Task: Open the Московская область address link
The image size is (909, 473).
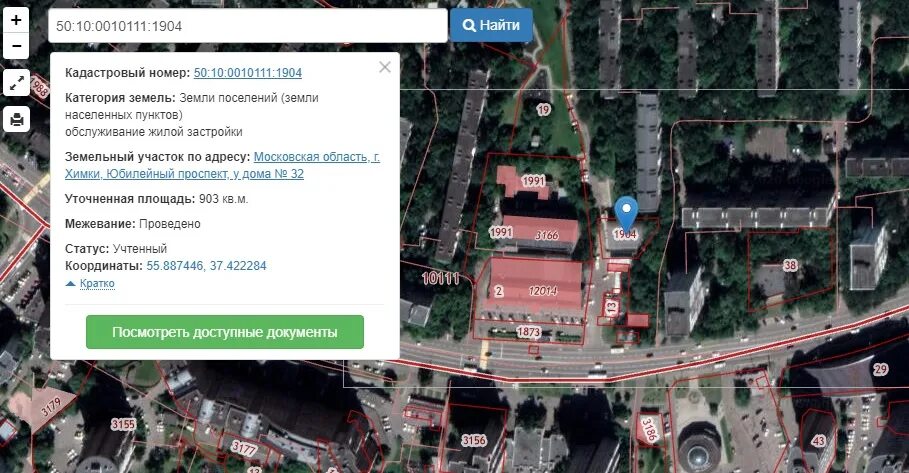Action: tap(223, 165)
